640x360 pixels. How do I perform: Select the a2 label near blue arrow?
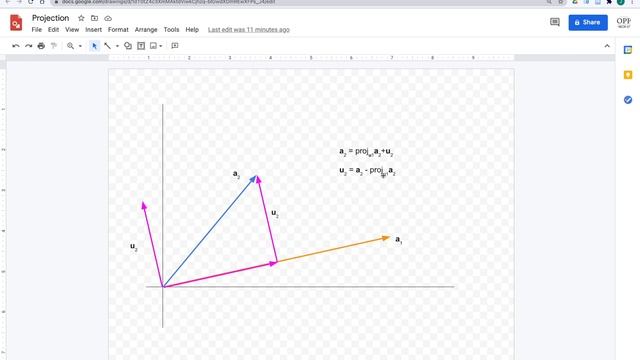pos(236,175)
